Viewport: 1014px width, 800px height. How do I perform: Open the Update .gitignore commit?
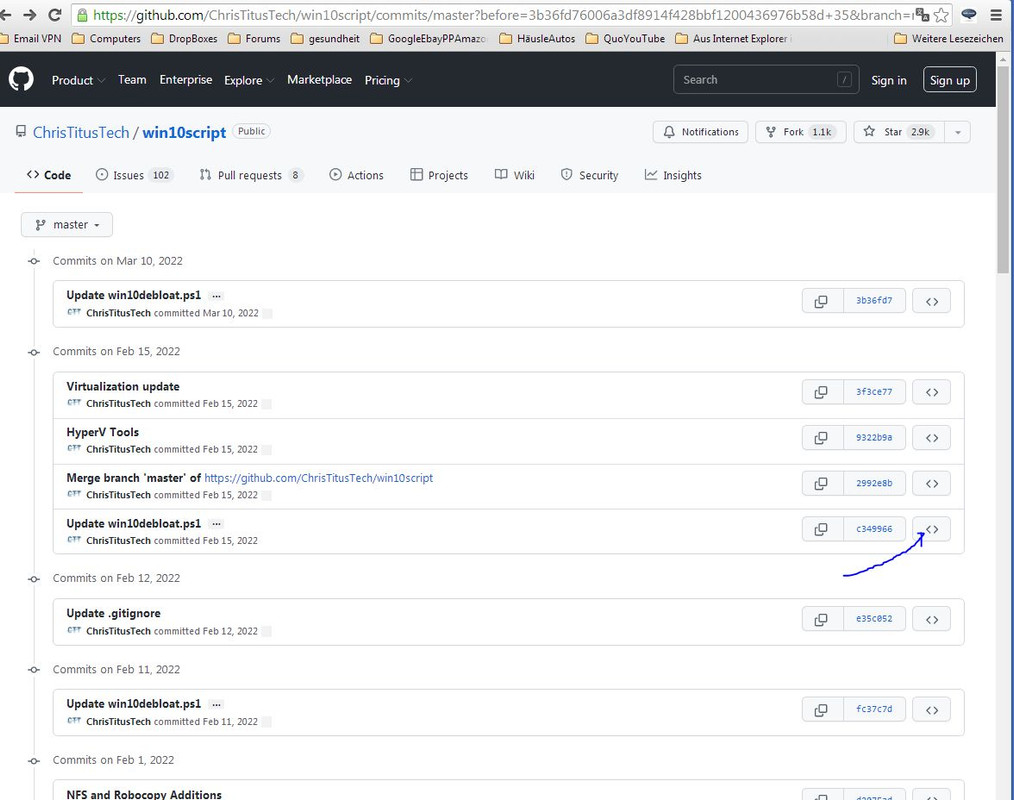[x=113, y=614]
